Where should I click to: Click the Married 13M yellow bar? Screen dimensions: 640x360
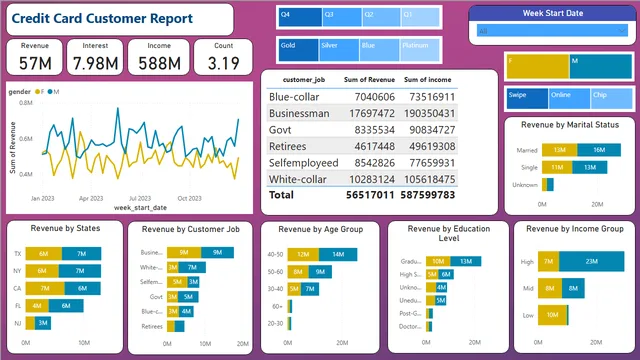560,150
